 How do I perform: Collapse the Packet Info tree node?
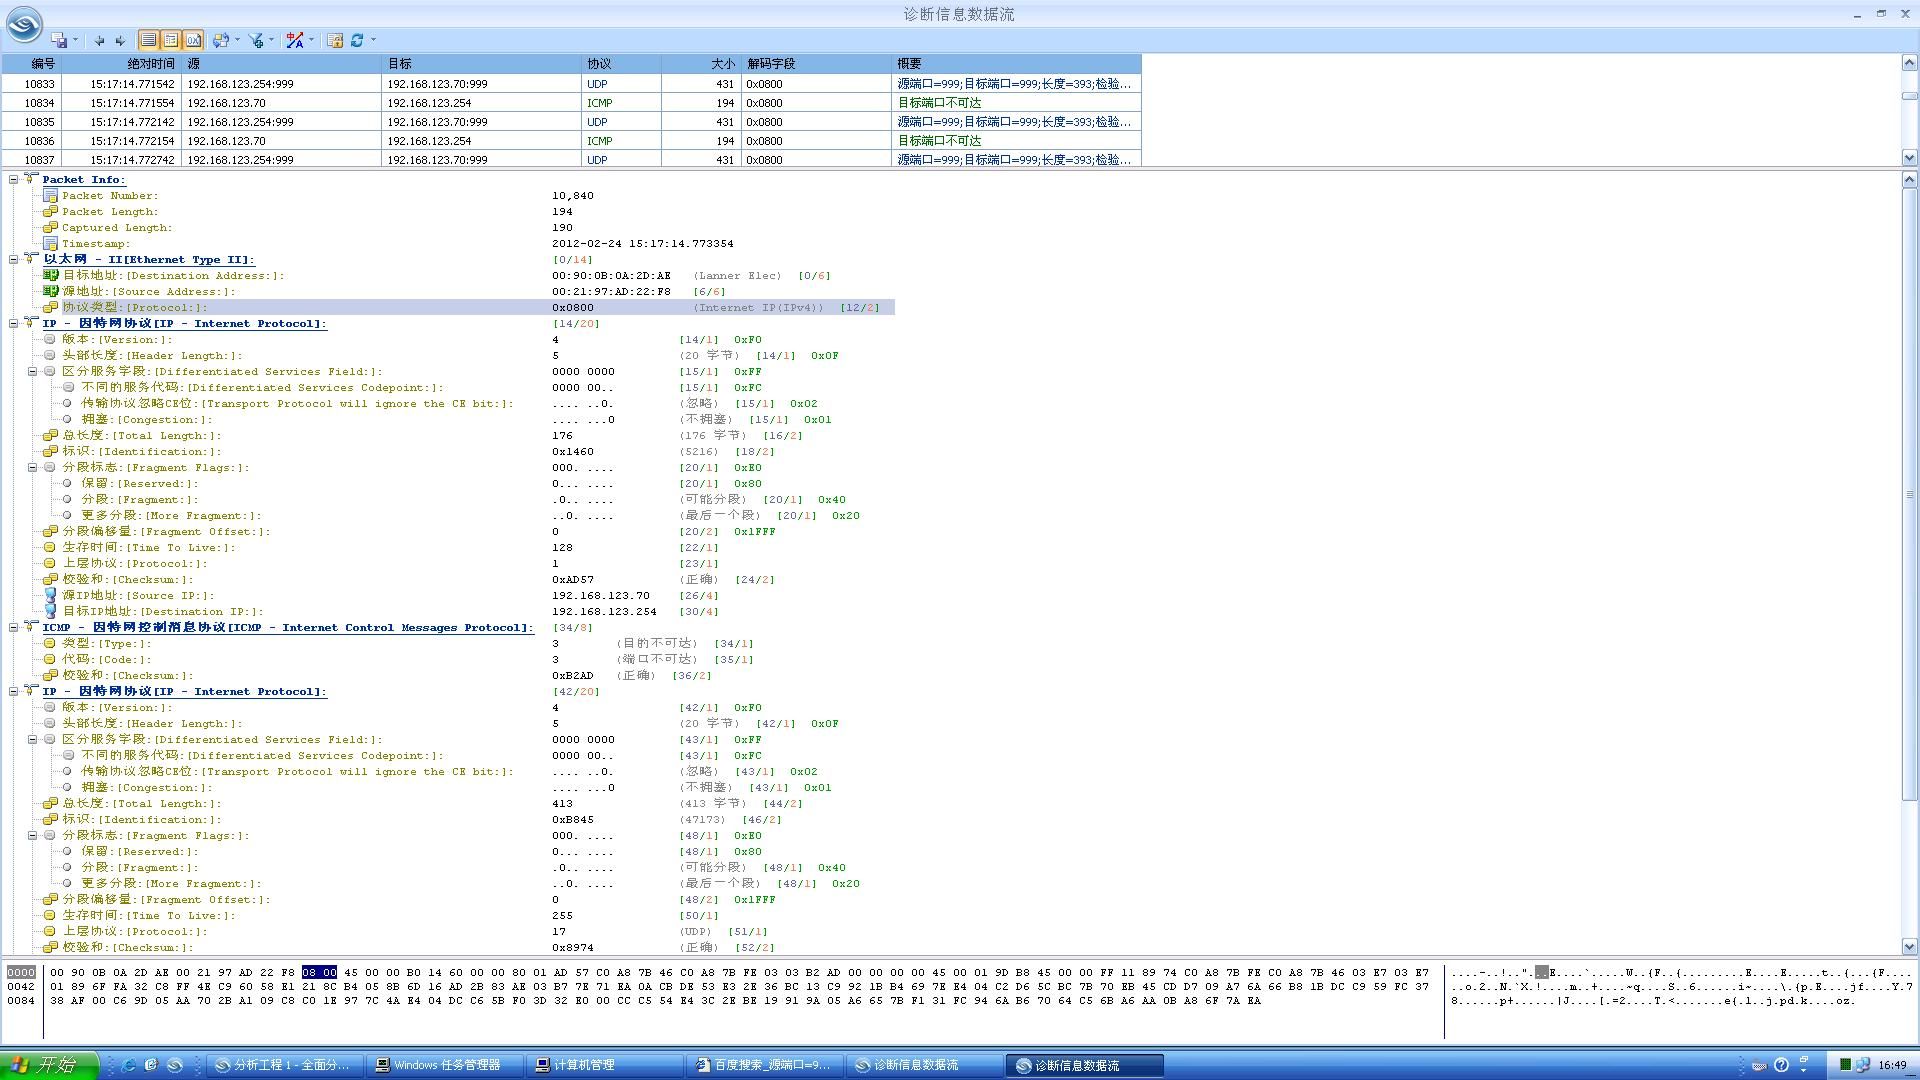pyautogui.click(x=14, y=179)
